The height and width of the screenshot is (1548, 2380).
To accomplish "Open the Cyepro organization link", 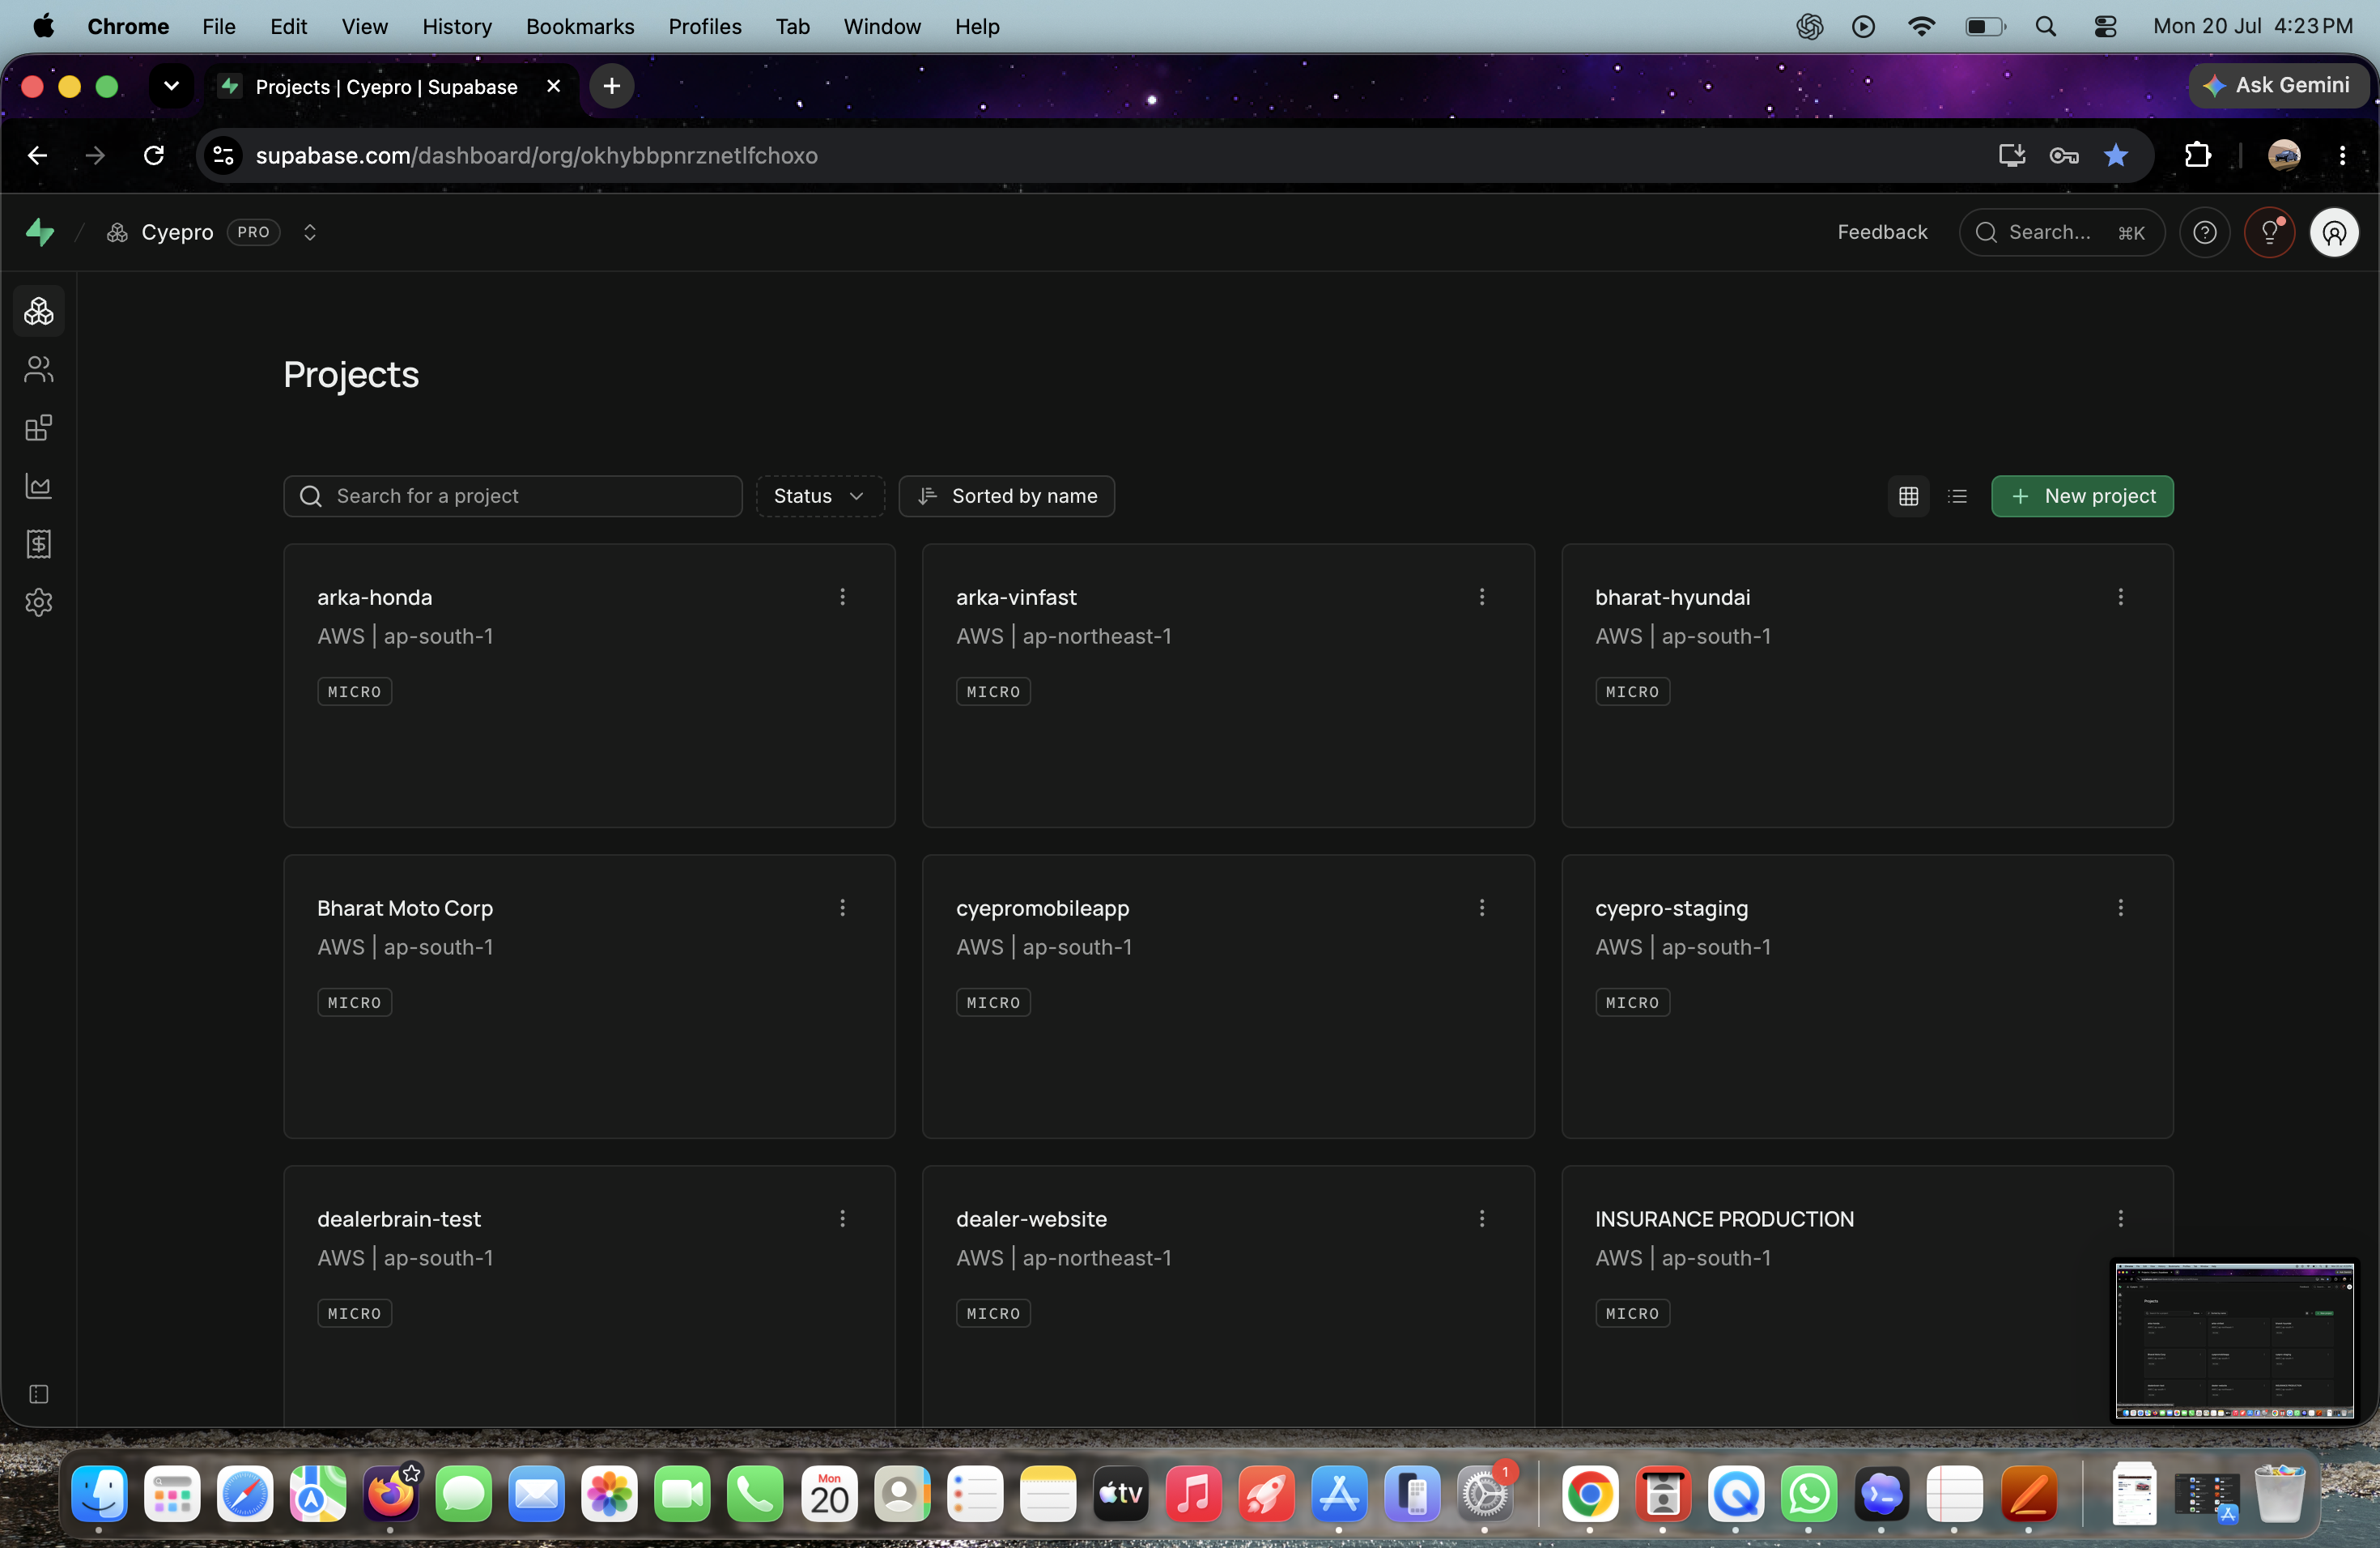I will [177, 232].
